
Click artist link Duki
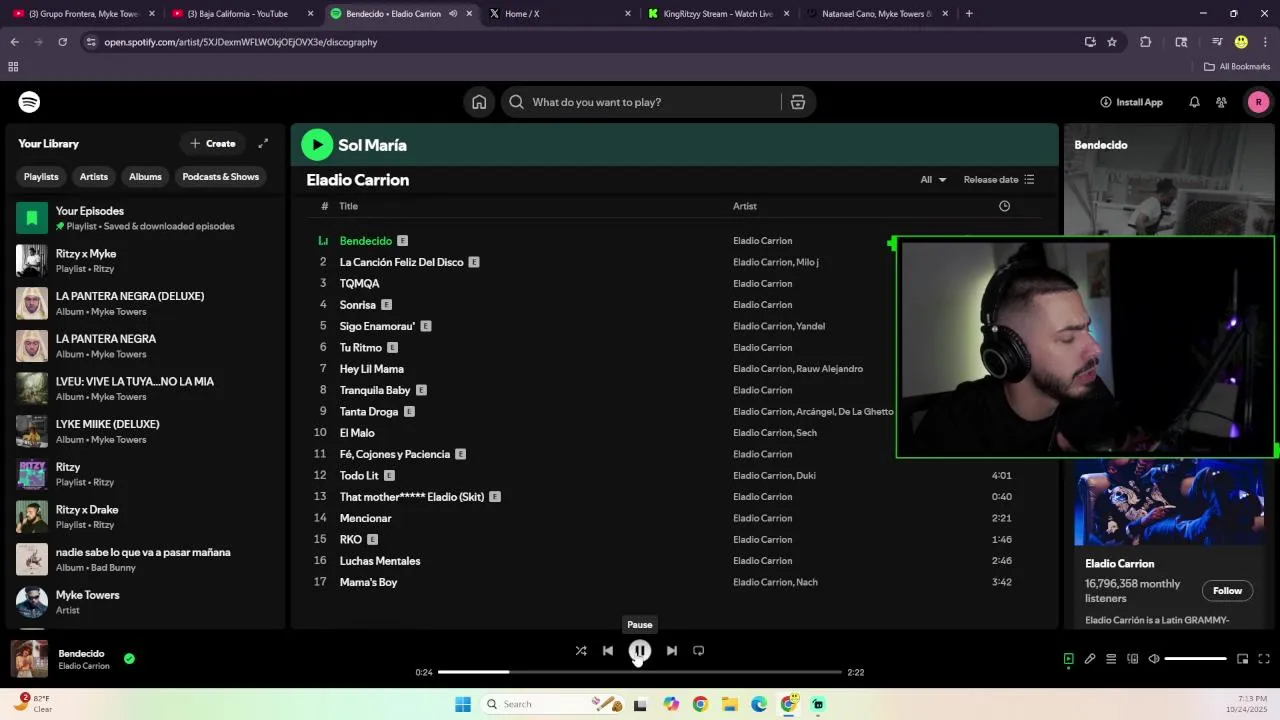tap(806, 476)
